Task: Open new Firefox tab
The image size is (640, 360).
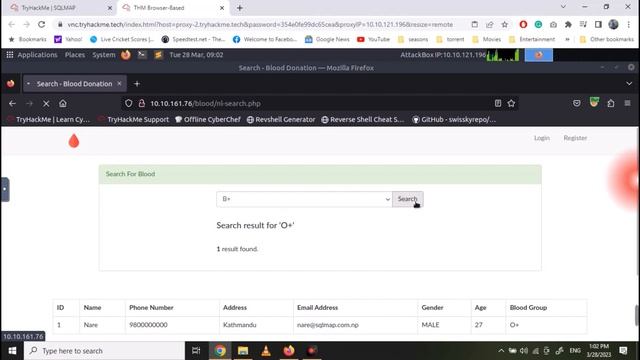Action: pyautogui.click(x=137, y=84)
